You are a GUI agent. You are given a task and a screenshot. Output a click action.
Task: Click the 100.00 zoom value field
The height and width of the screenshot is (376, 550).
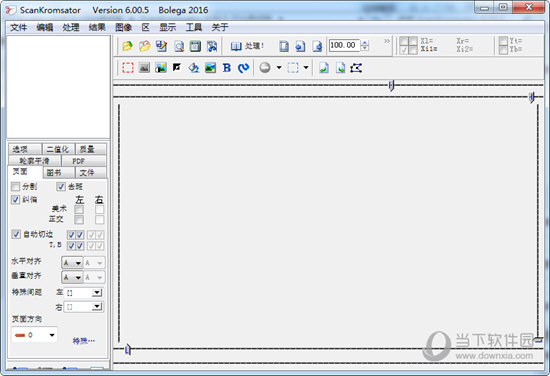coord(344,45)
